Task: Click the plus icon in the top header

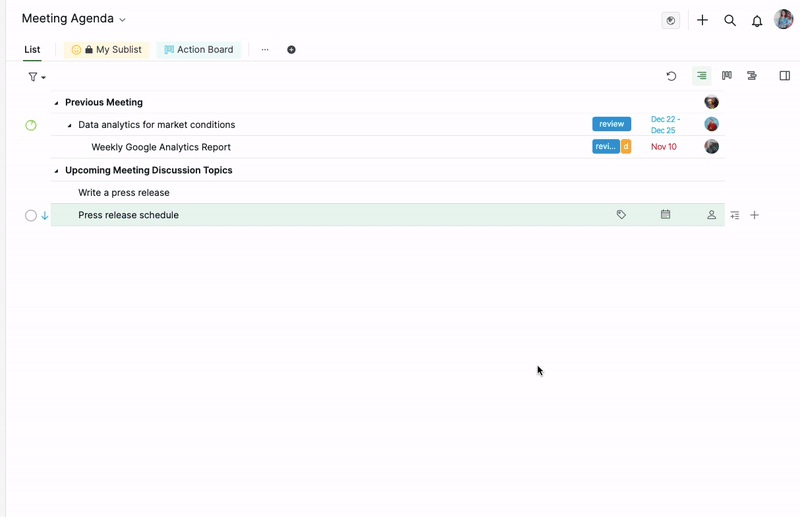Action: pyautogui.click(x=702, y=20)
